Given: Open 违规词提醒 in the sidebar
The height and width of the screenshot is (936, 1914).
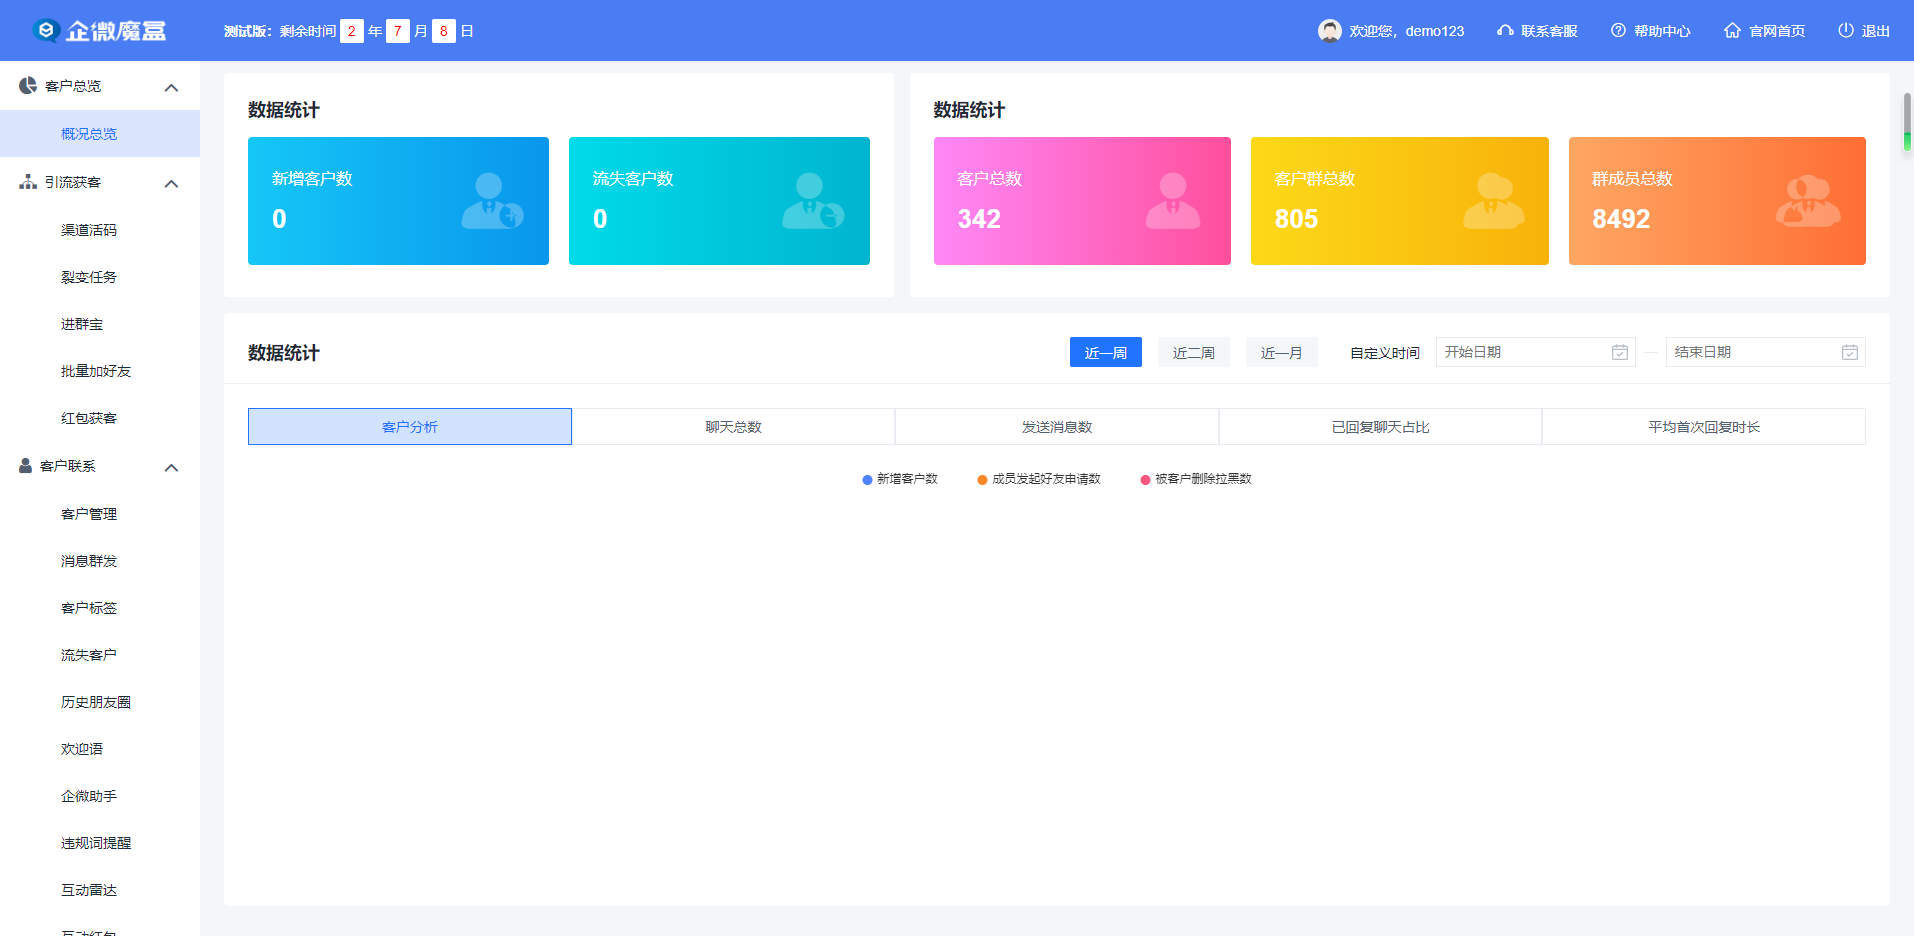Looking at the screenshot, I should 100,843.
